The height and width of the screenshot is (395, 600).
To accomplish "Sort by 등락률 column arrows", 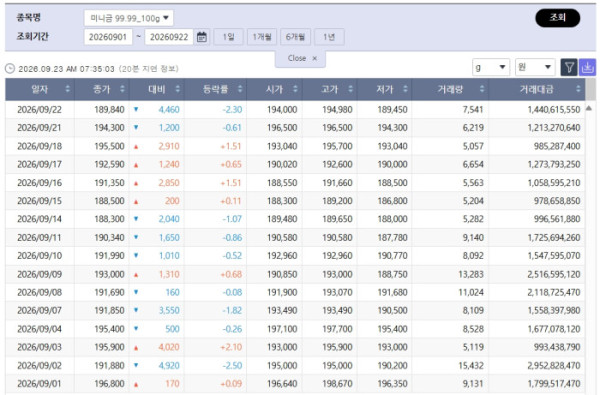I will (240, 89).
